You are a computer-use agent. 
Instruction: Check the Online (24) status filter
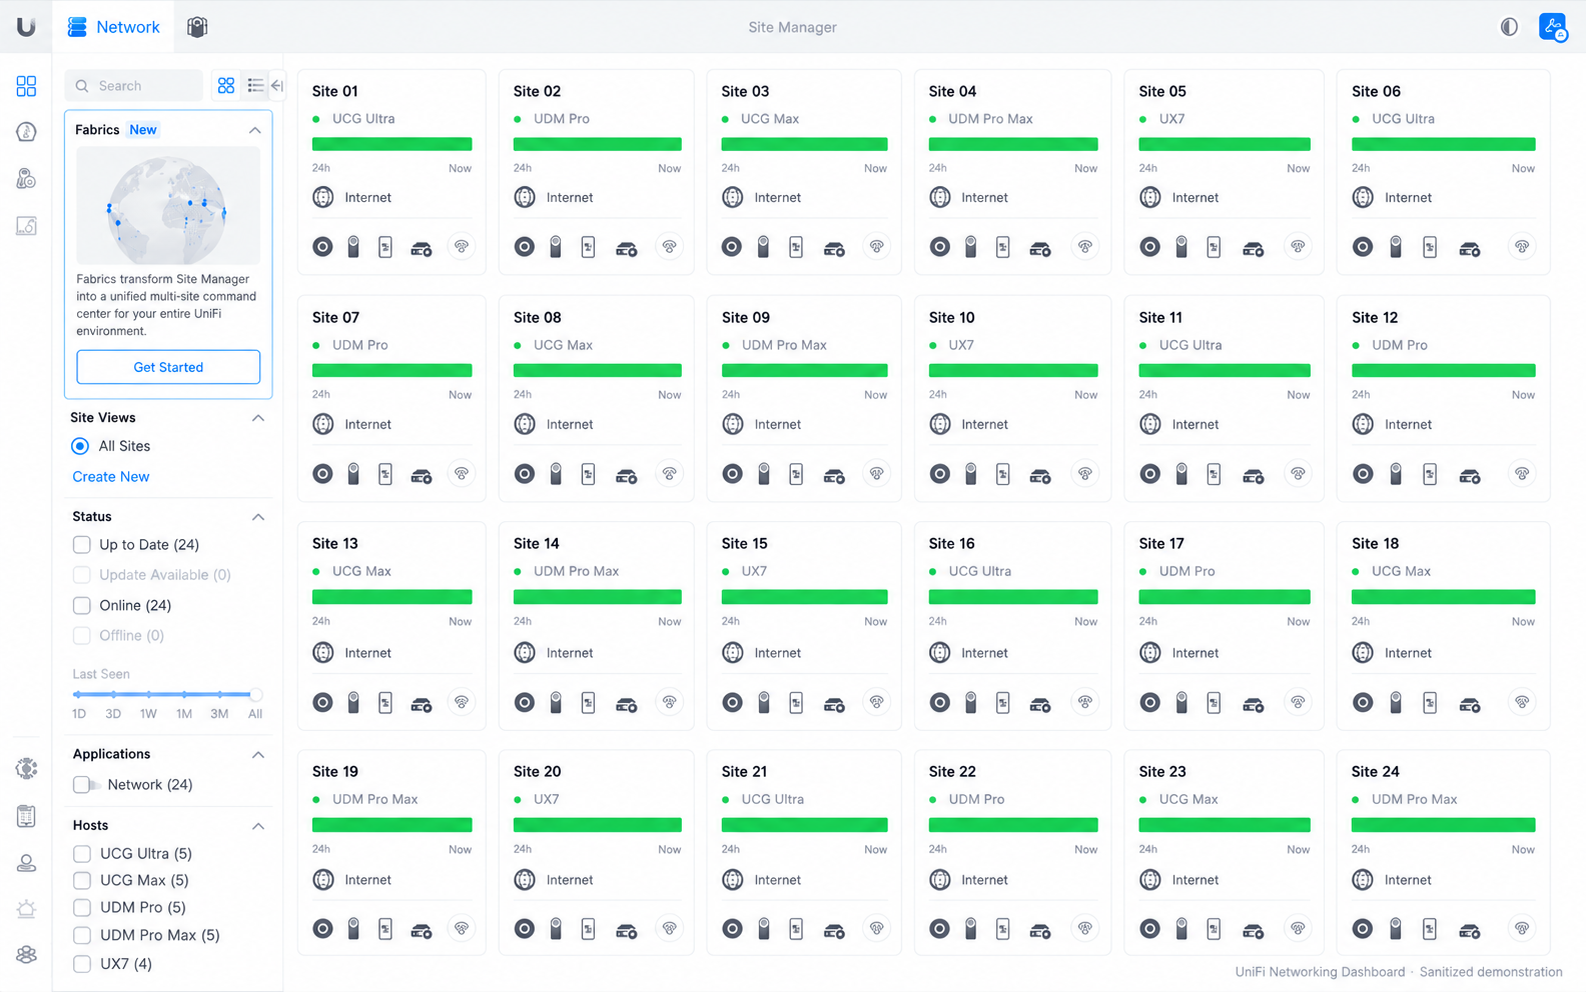point(82,605)
